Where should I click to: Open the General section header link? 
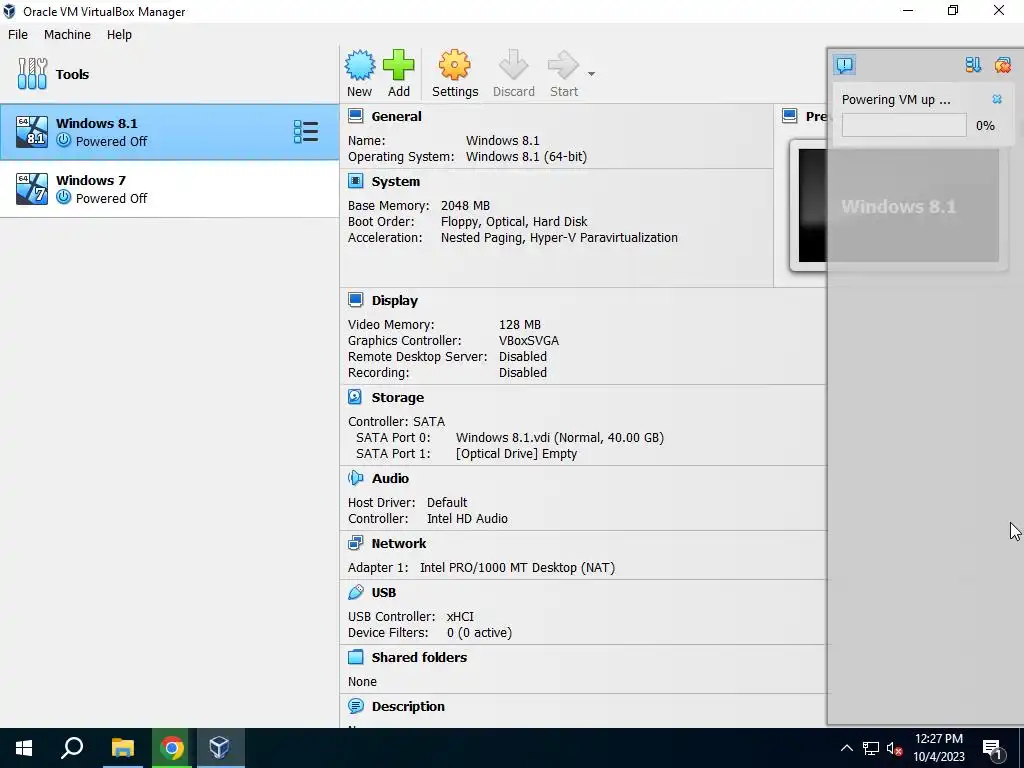tap(396, 116)
